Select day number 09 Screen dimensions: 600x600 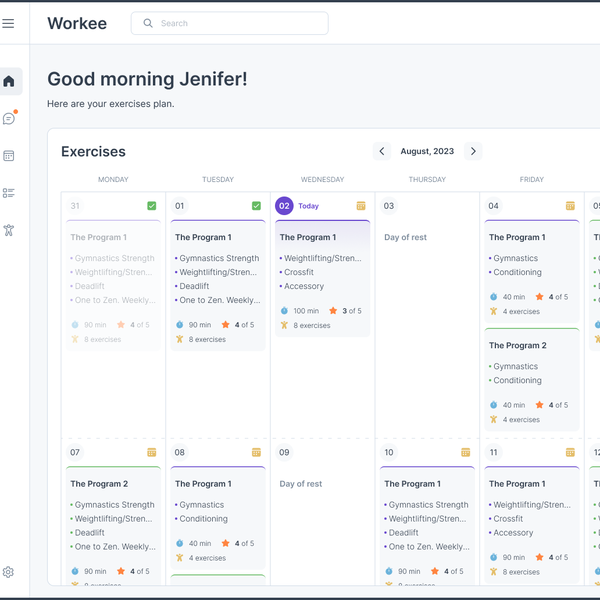[284, 452]
